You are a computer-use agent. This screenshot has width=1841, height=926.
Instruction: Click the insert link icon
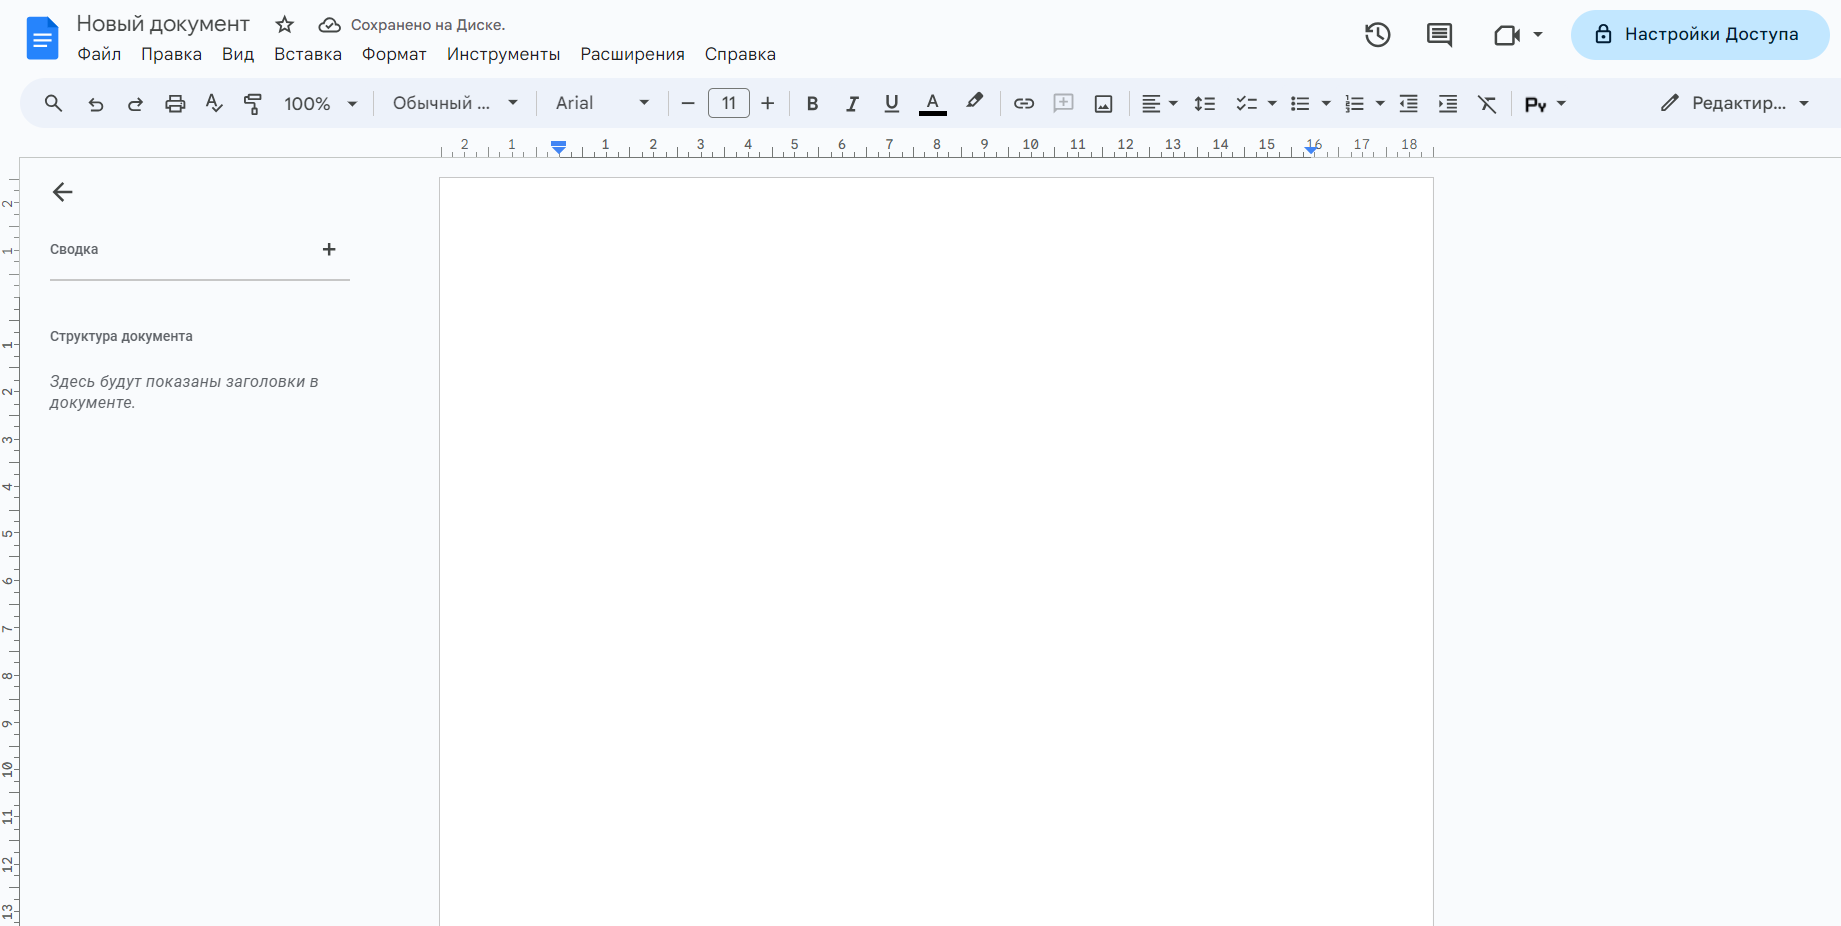click(x=1023, y=104)
